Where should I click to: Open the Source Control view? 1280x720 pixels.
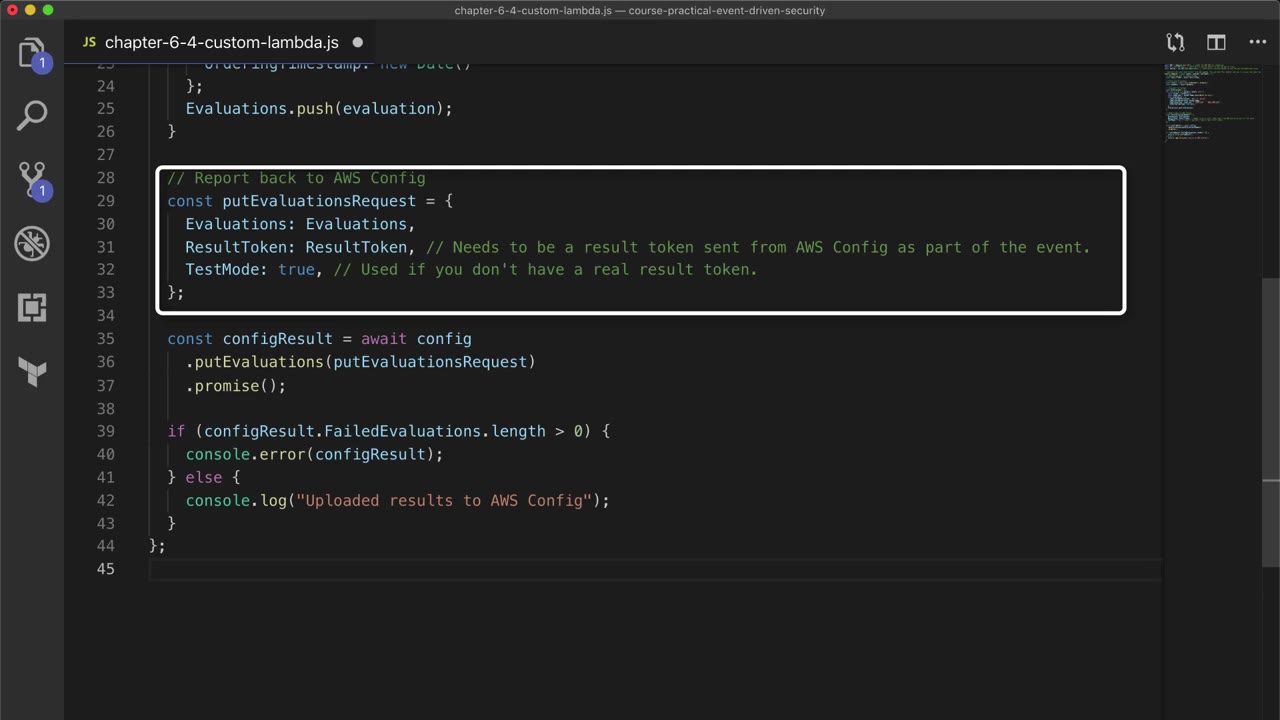click(32, 179)
